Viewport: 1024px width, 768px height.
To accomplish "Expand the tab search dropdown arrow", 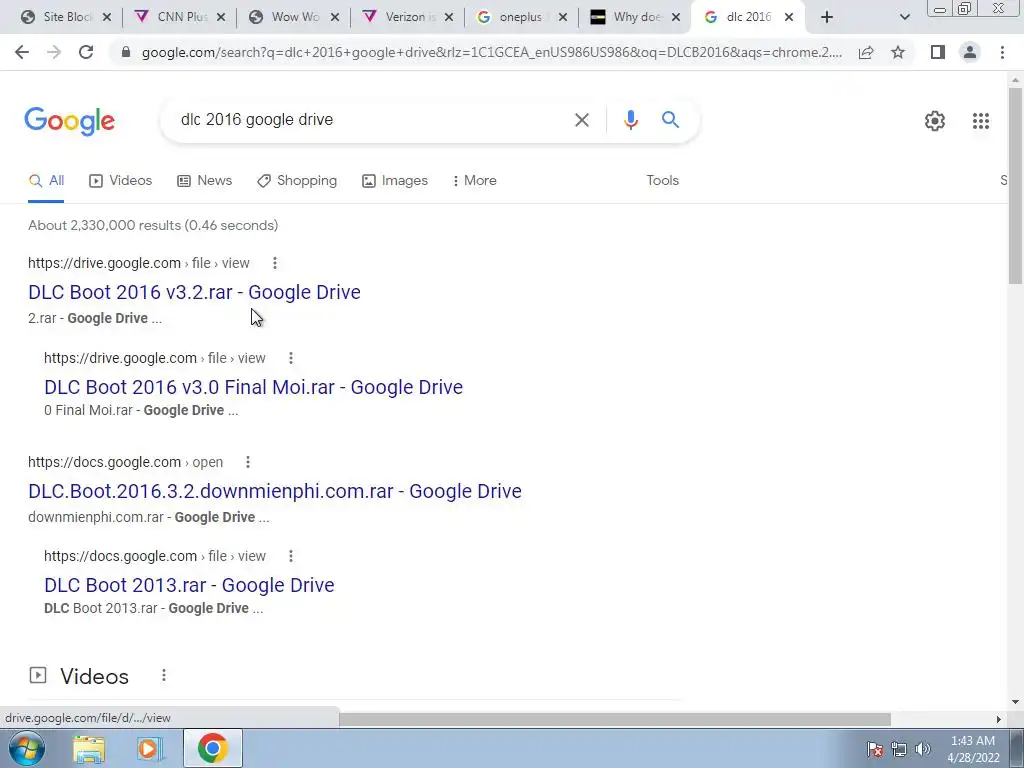I will 904,17.
